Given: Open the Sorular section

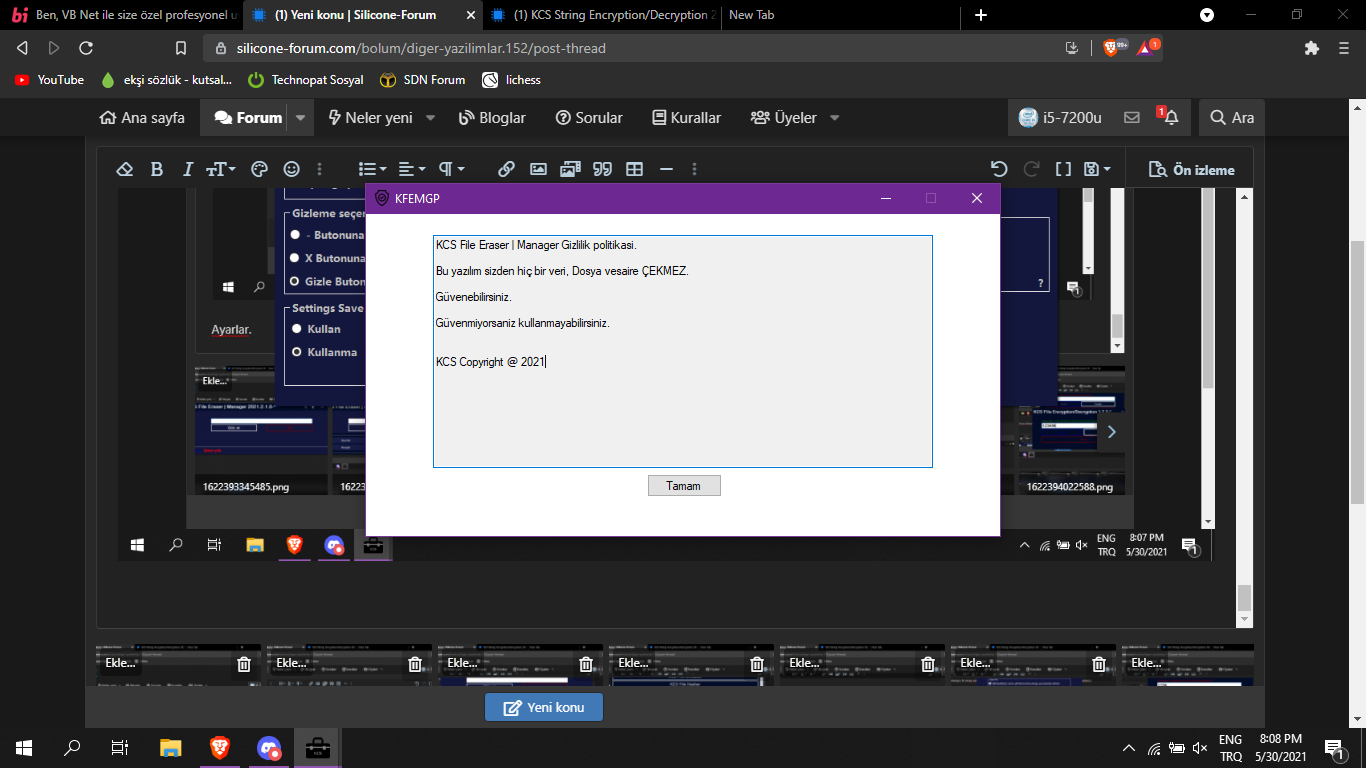Looking at the screenshot, I should click(x=589, y=118).
